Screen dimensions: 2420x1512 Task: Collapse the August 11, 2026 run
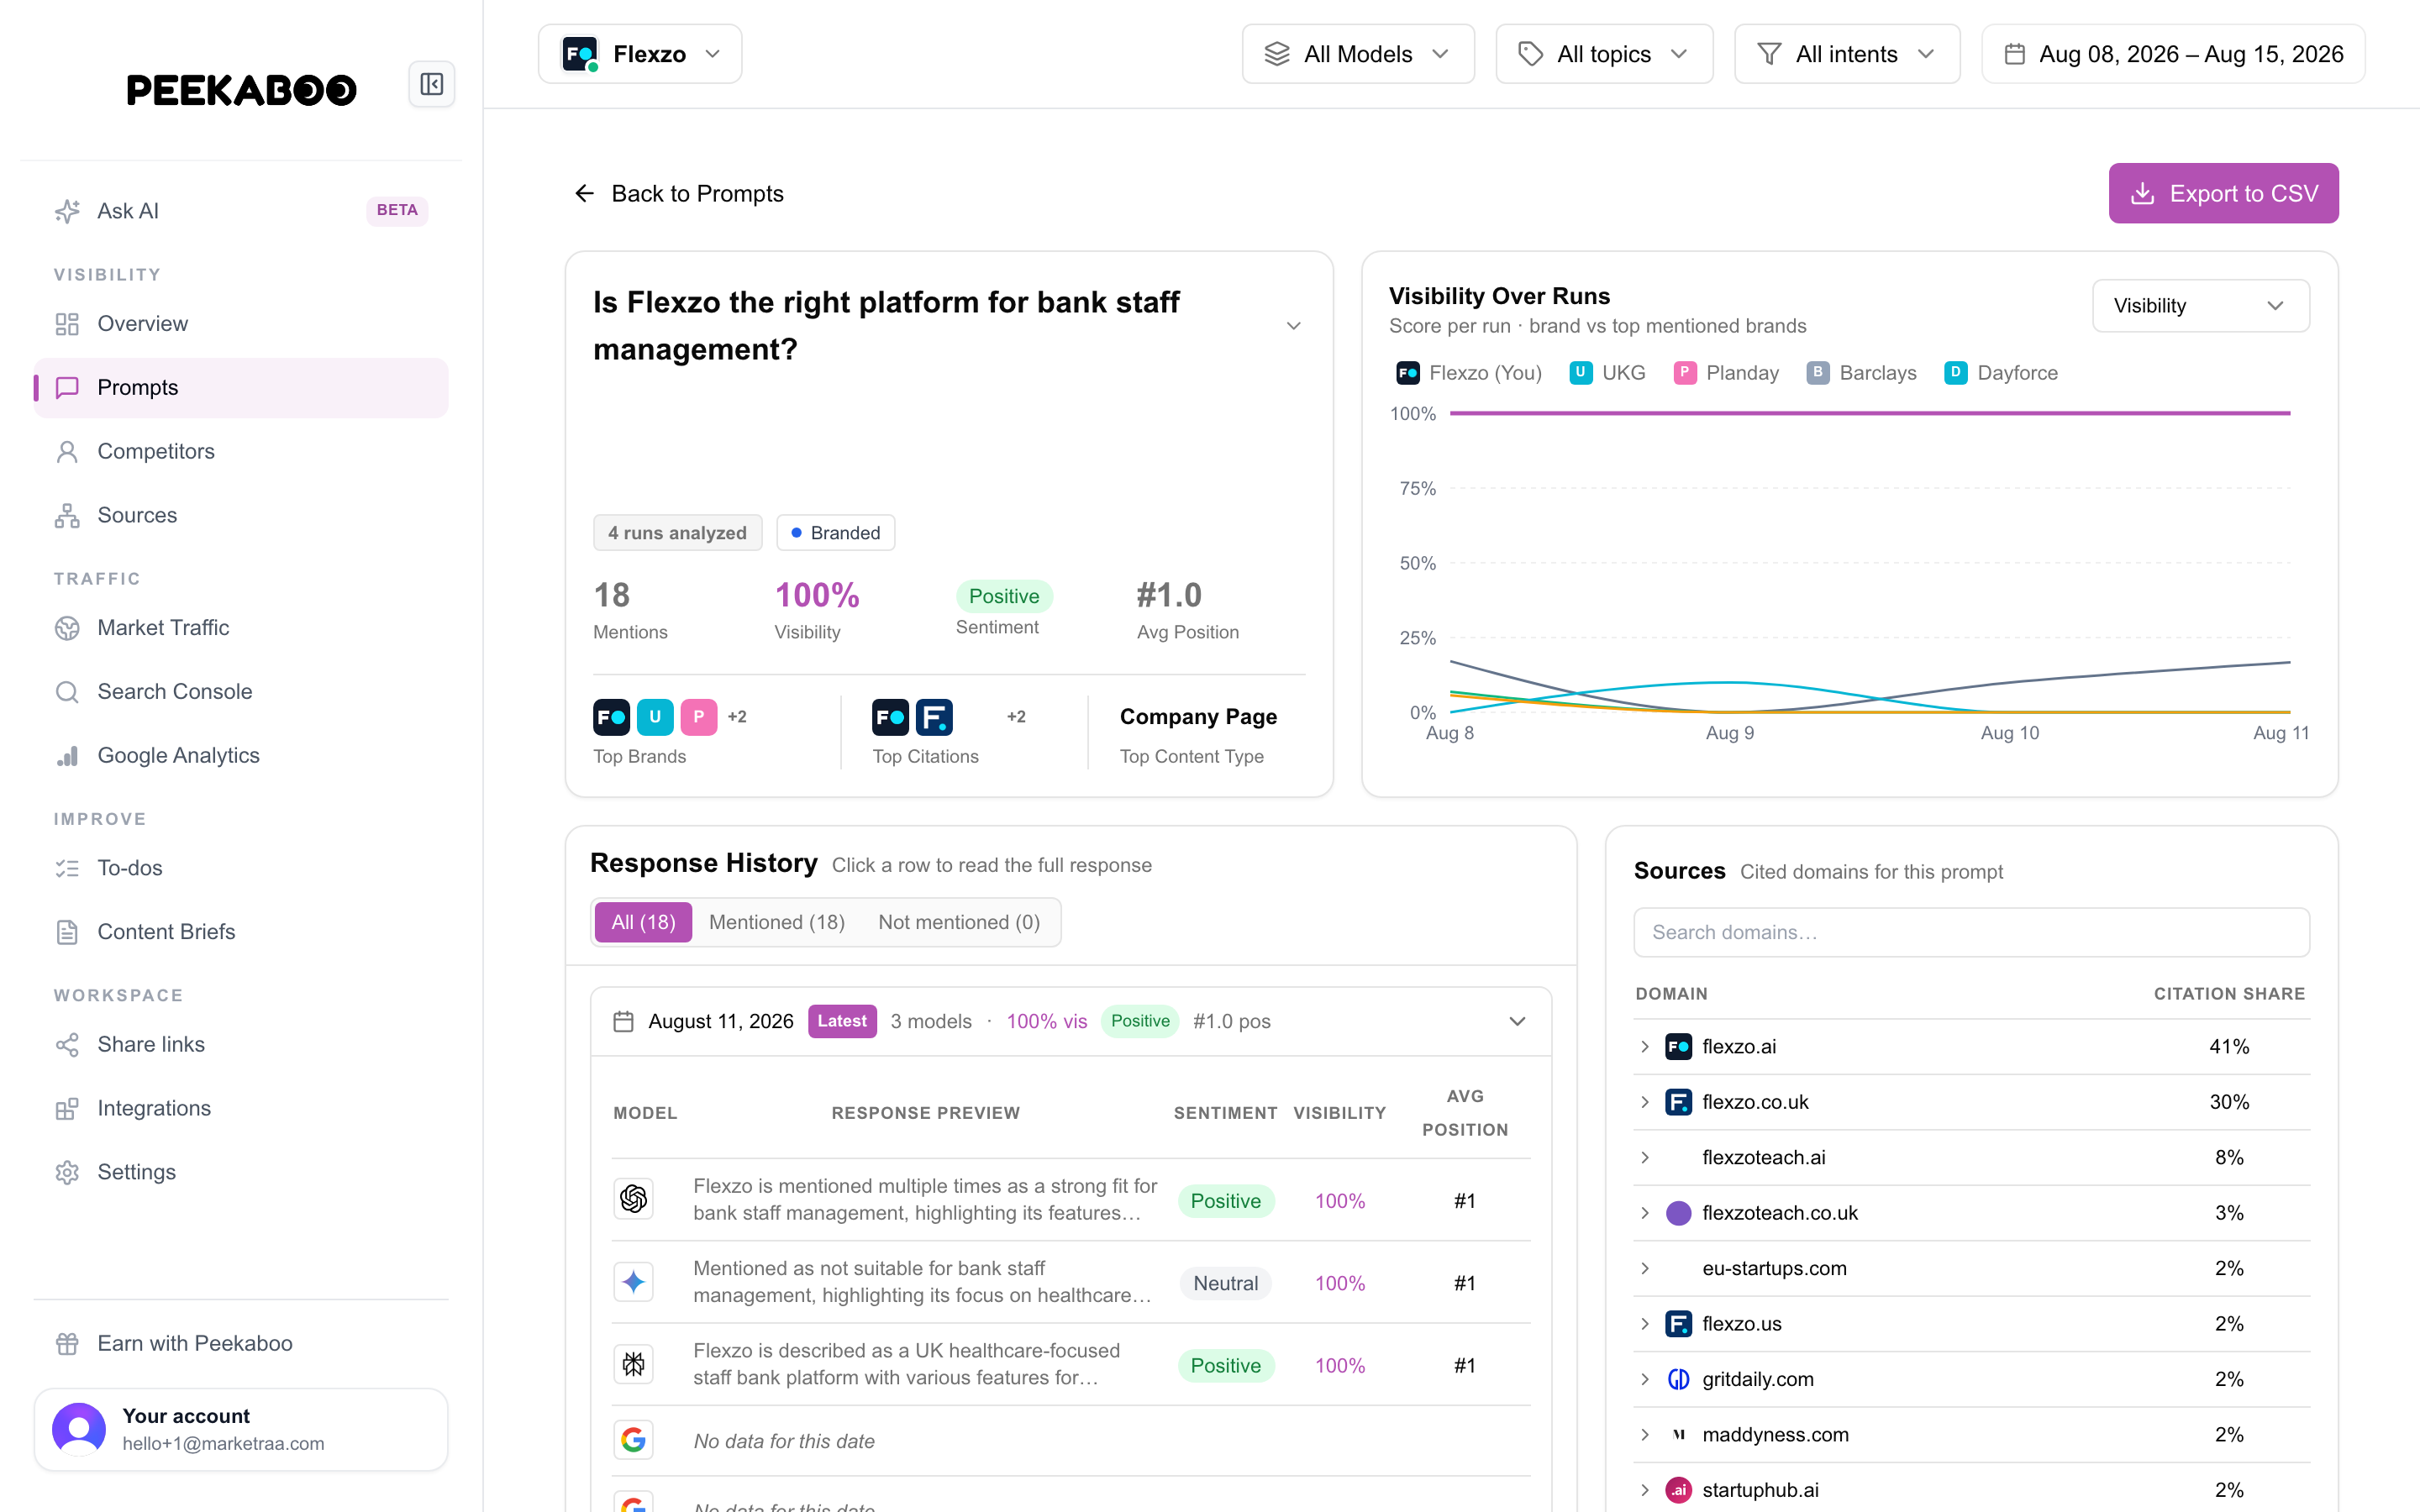pos(1516,1021)
